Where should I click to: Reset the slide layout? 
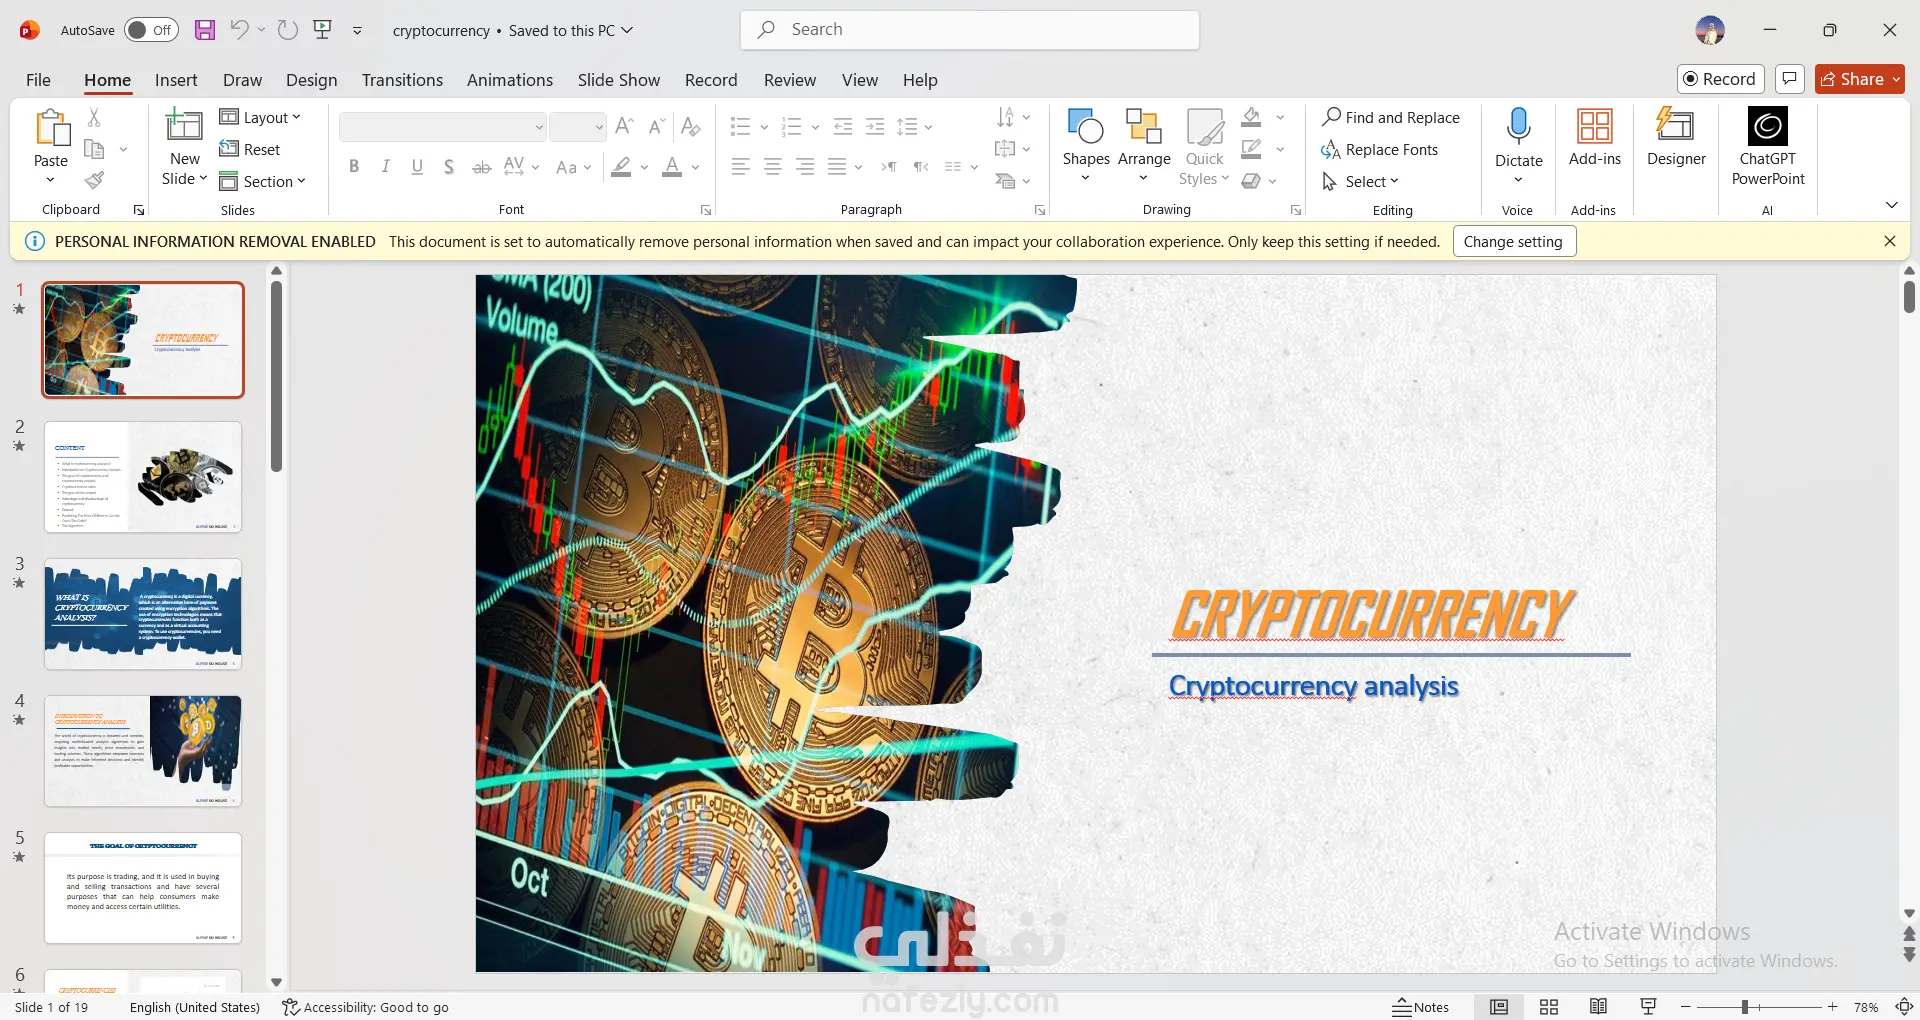pos(250,149)
